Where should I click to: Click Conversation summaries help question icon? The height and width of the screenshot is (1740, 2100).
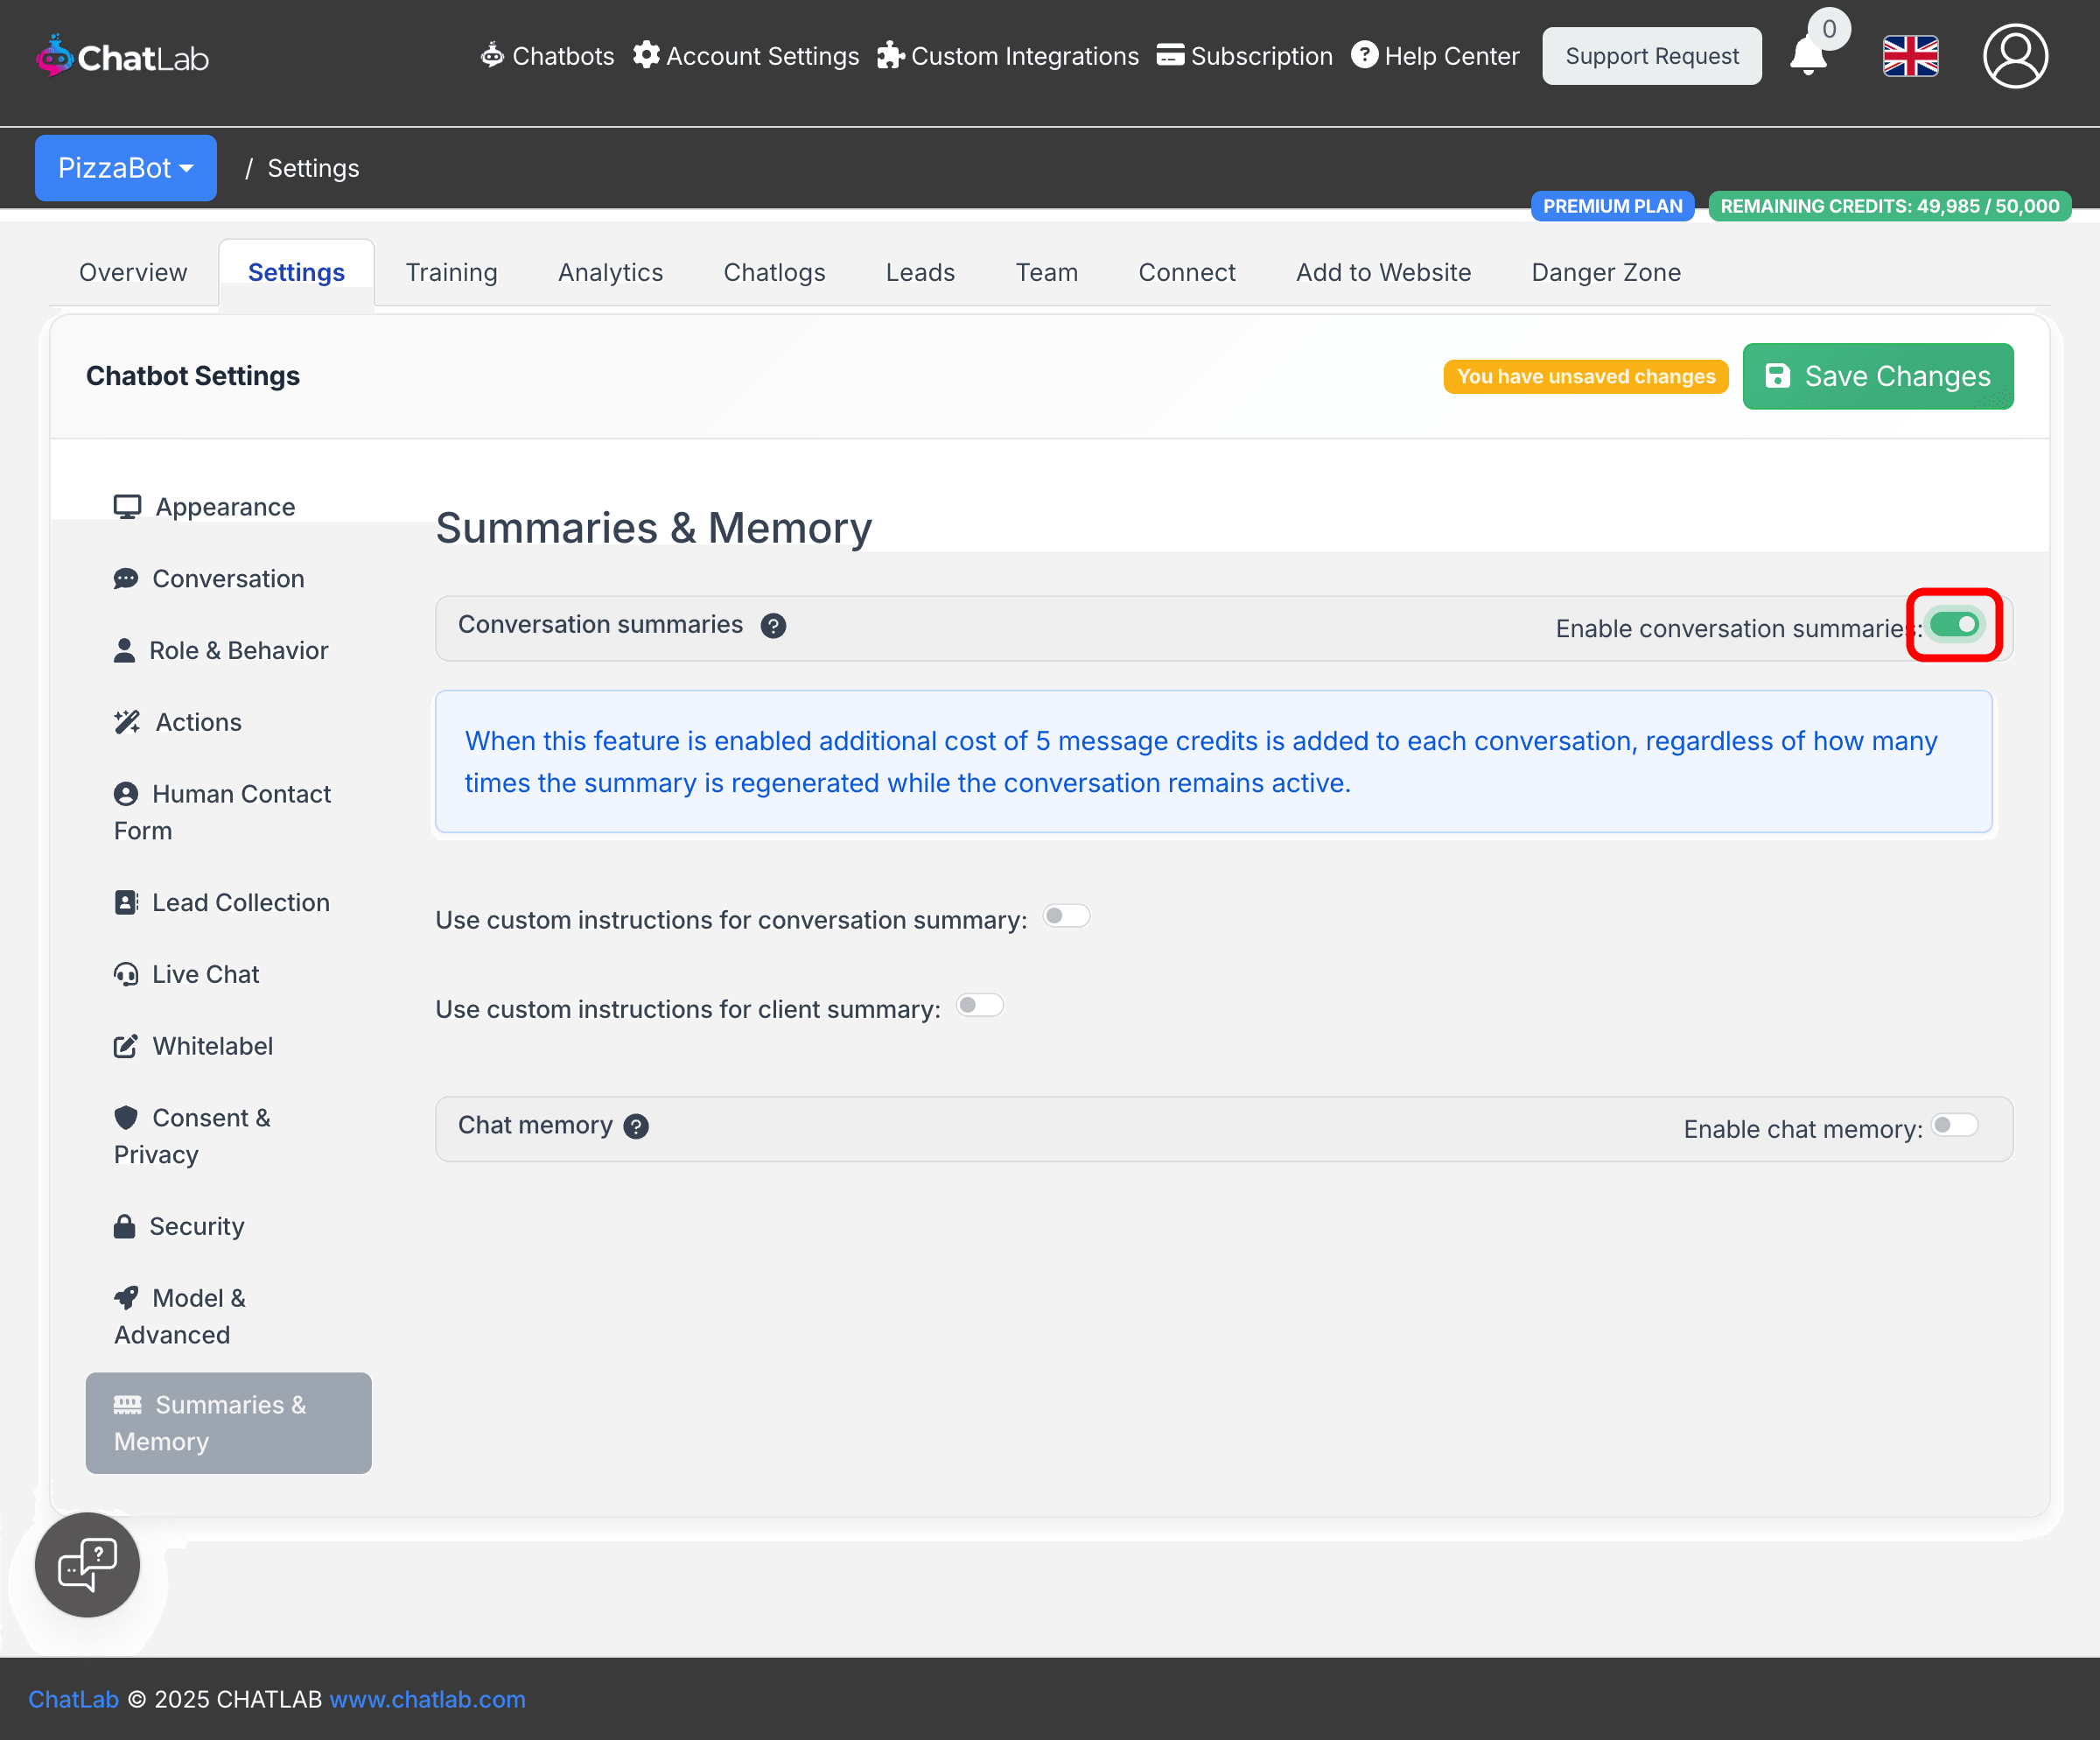click(x=773, y=626)
